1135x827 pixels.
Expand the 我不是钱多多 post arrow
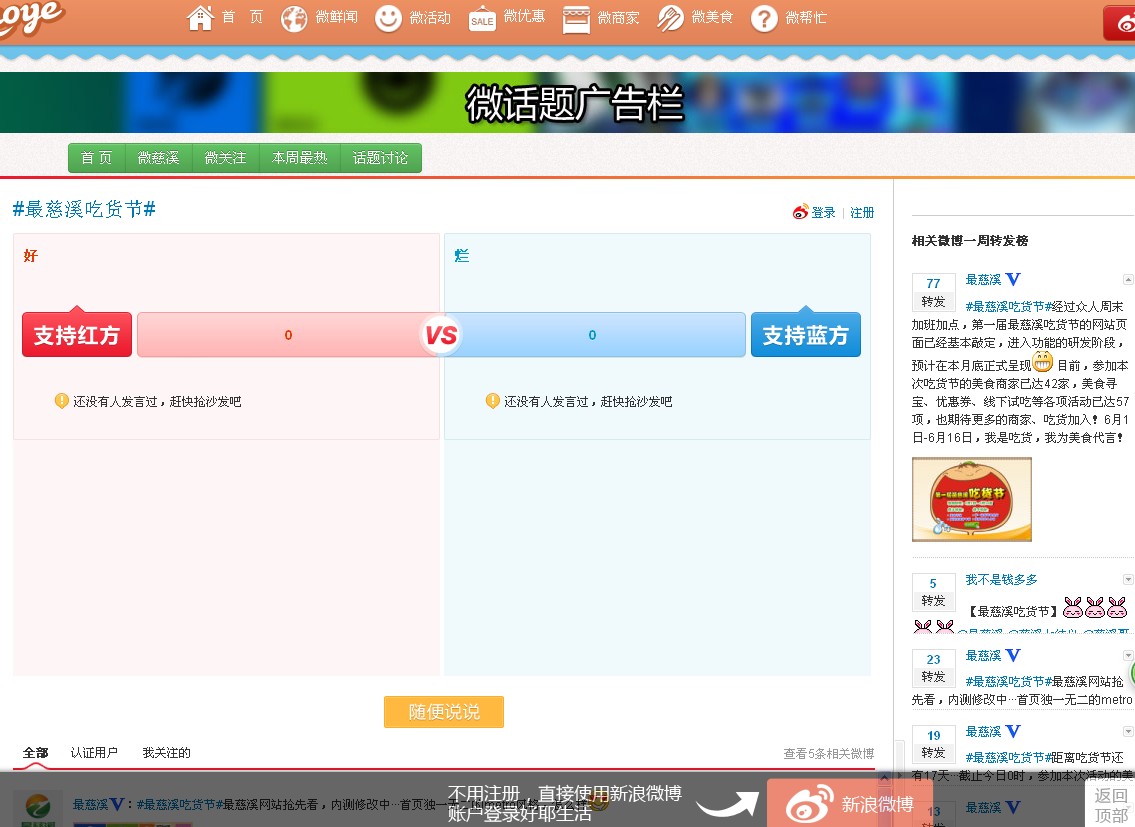tap(1128, 579)
